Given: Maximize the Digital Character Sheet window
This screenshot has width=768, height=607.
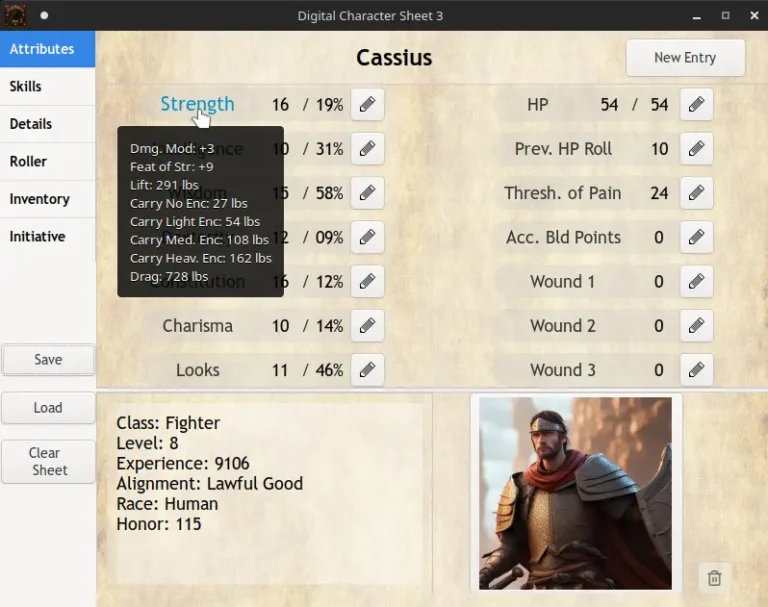Looking at the screenshot, I should pyautogui.click(x=725, y=16).
